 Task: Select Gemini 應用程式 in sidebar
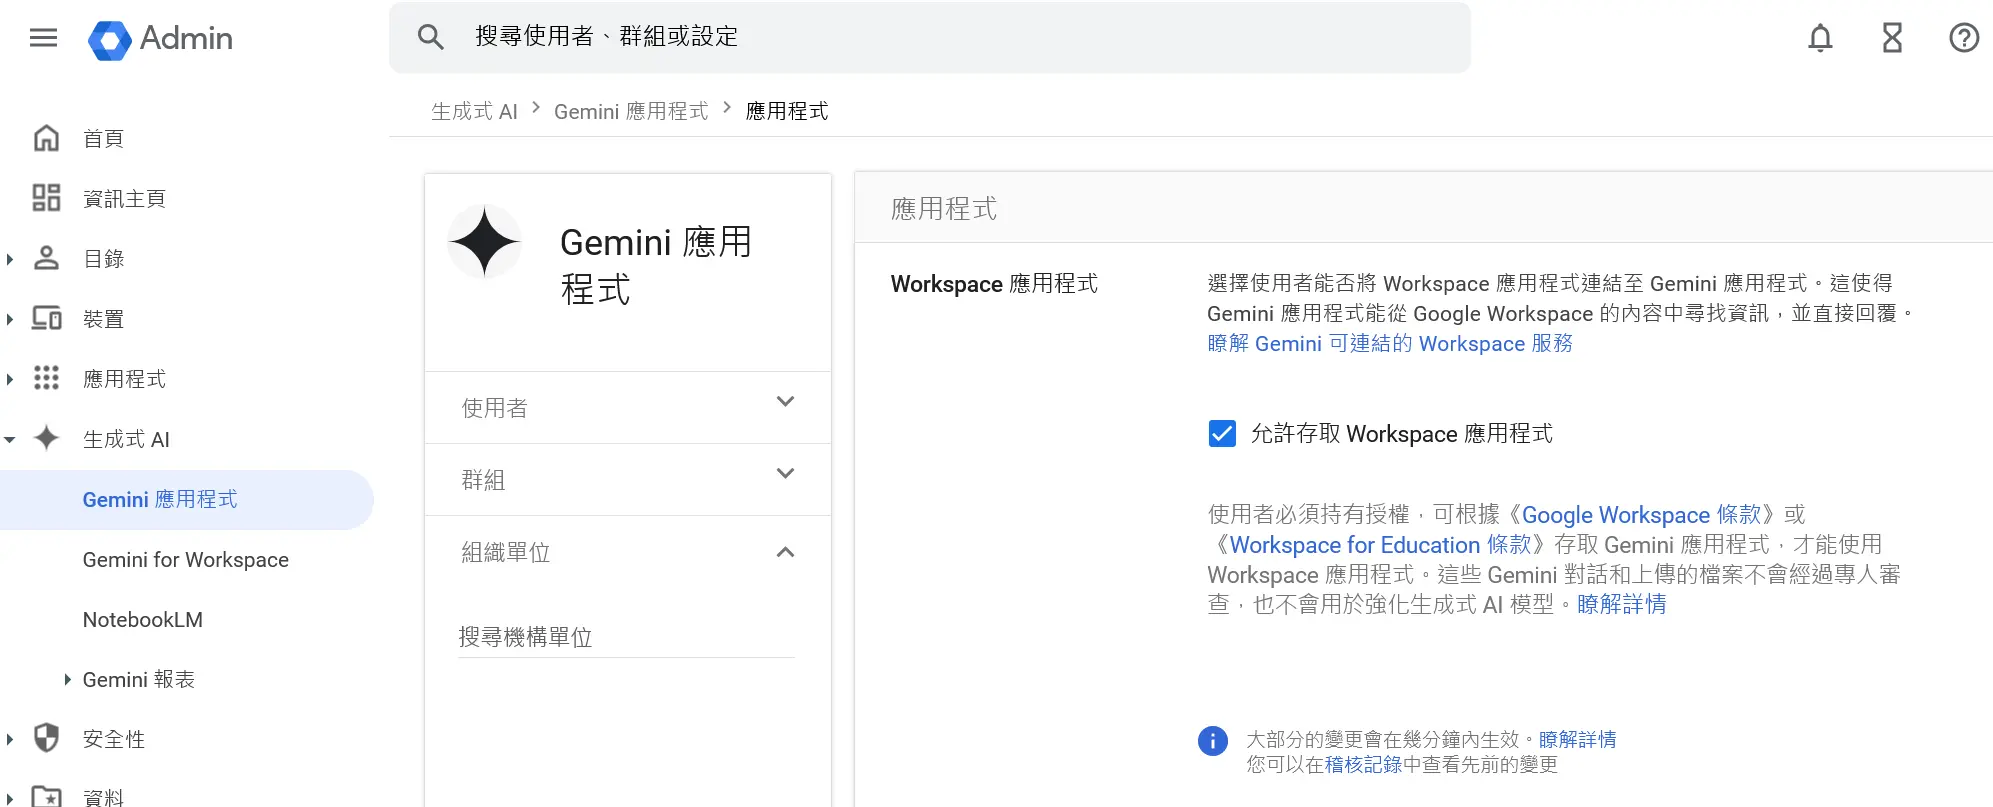(x=187, y=499)
